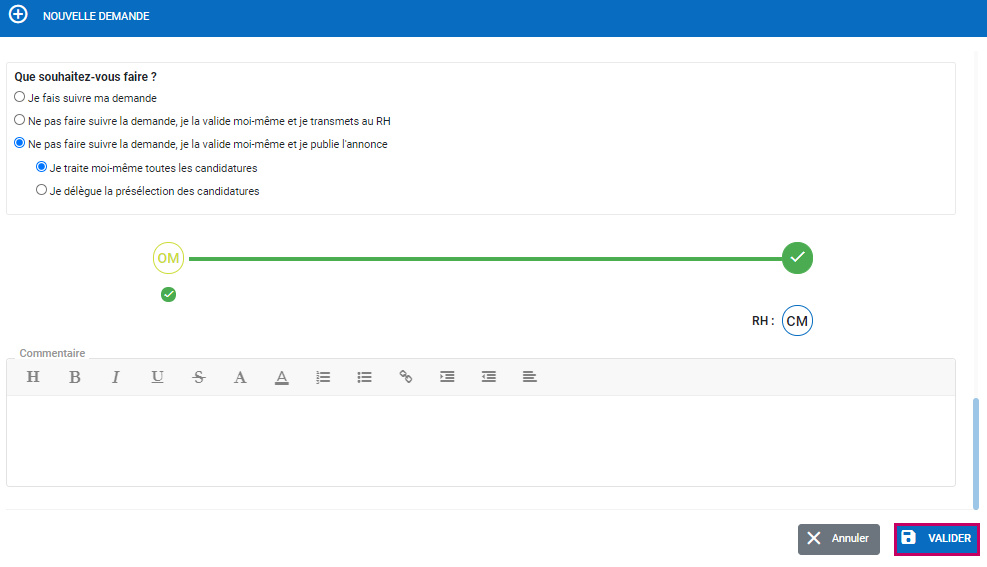Image resolution: width=987 pixels, height=567 pixels.
Task: Insert a numbered list
Action: pyautogui.click(x=323, y=377)
